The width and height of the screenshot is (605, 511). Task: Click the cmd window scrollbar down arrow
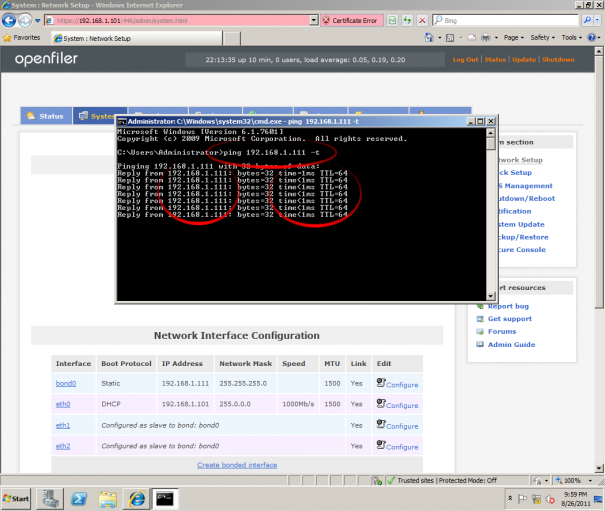(490, 296)
